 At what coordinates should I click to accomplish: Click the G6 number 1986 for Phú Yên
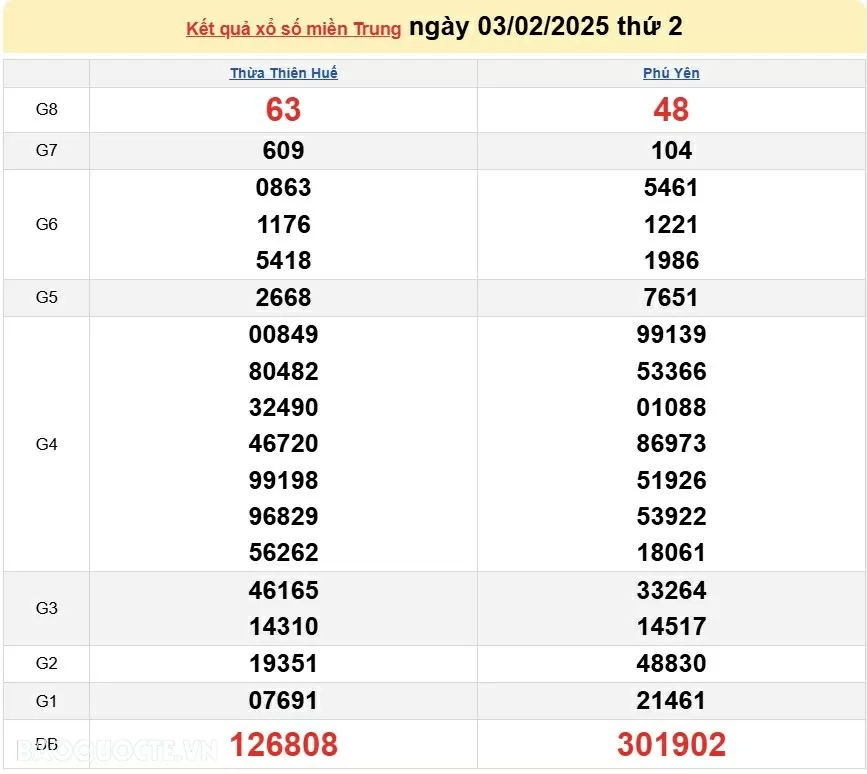(672, 260)
